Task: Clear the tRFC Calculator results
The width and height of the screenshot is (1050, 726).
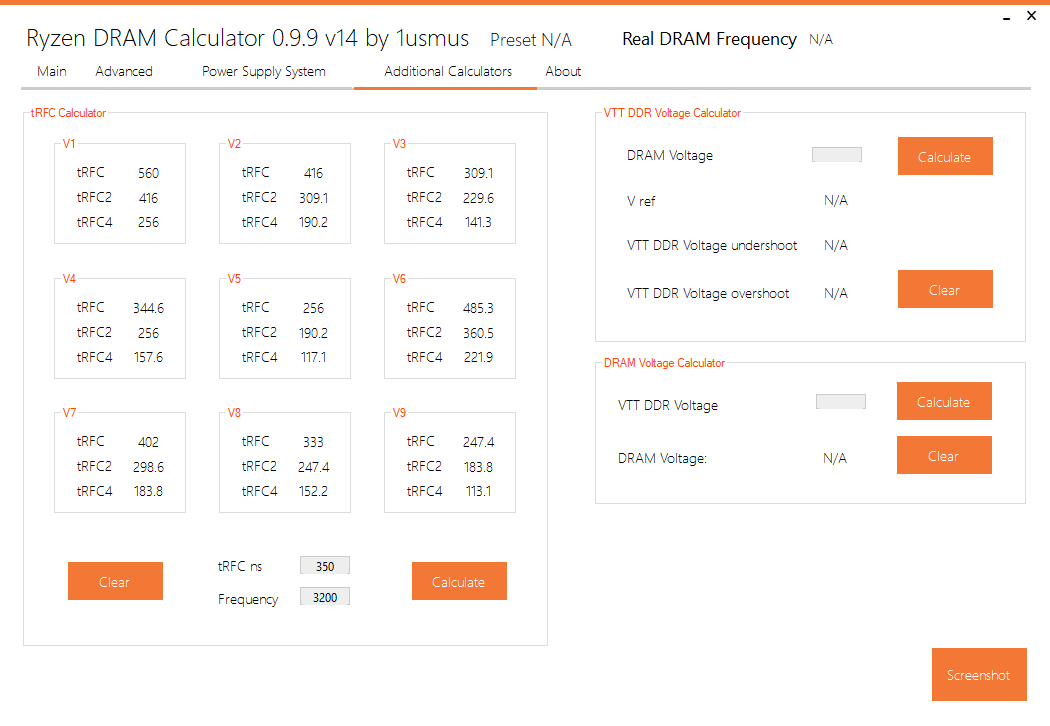Action: 115,581
